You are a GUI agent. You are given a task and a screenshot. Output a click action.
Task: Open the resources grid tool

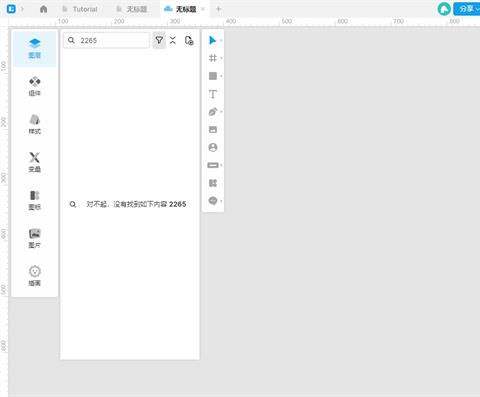[x=213, y=183]
